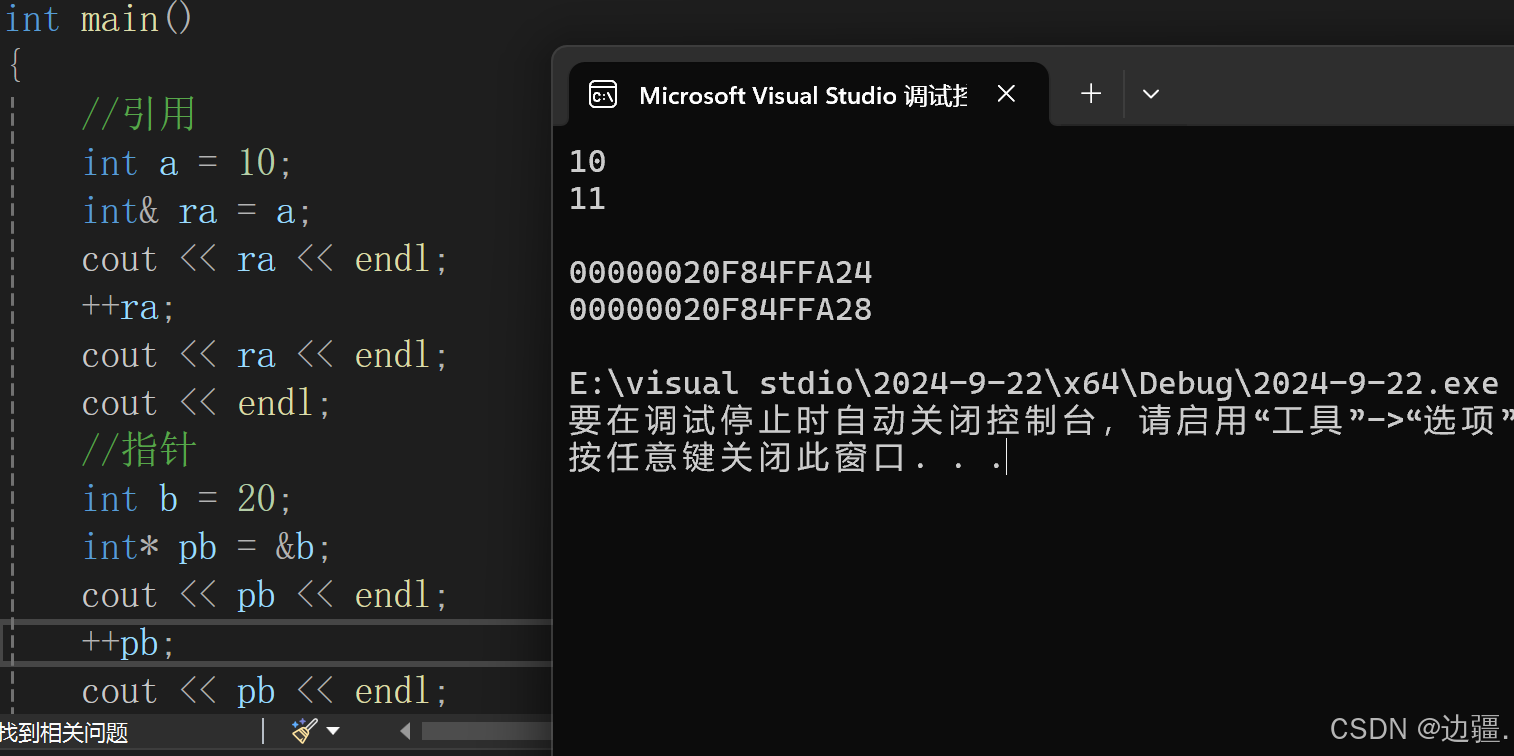Open a new terminal tab with plus button
Screen dimensions: 1514x756
(1091, 94)
